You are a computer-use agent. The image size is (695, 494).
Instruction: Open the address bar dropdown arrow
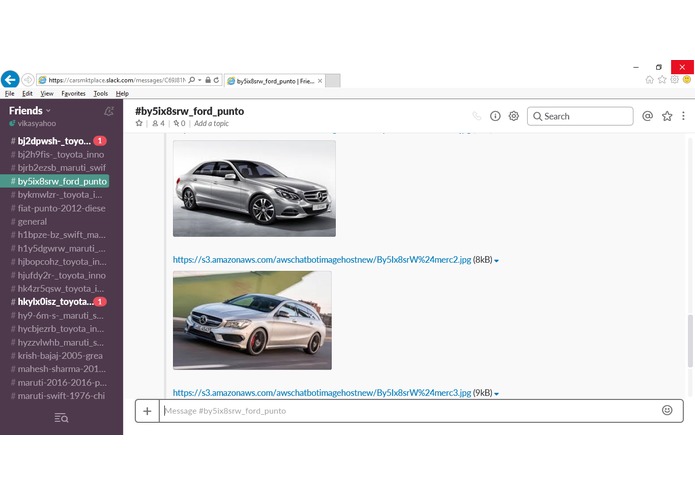[x=200, y=80]
